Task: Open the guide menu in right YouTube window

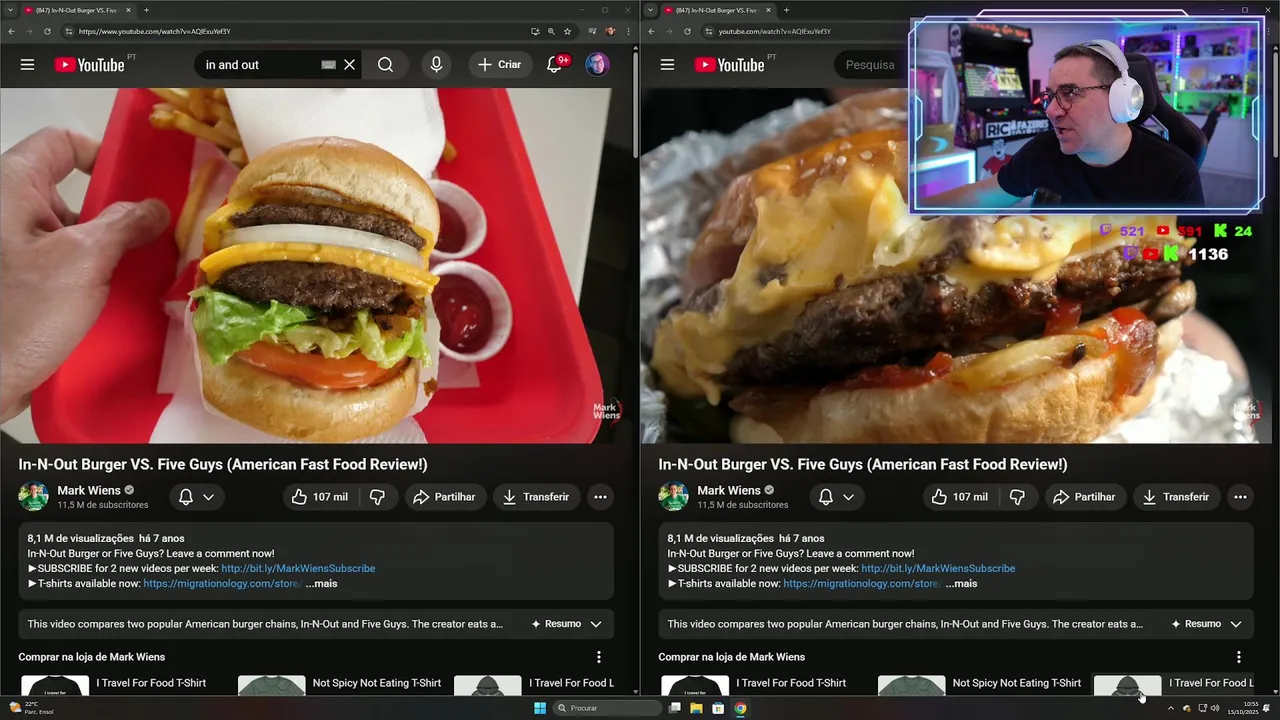Action: click(667, 64)
